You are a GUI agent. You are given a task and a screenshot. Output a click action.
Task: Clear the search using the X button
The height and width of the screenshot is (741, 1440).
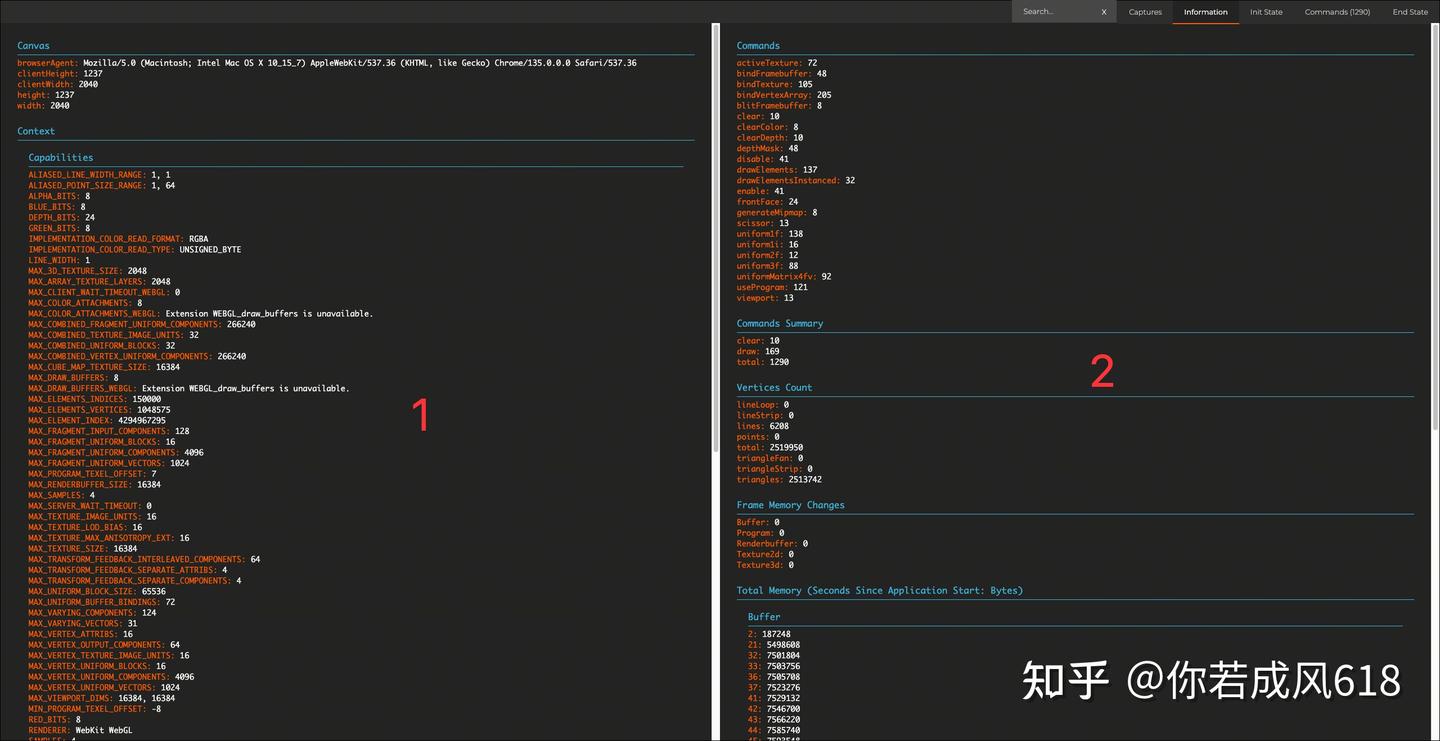pos(1104,11)
